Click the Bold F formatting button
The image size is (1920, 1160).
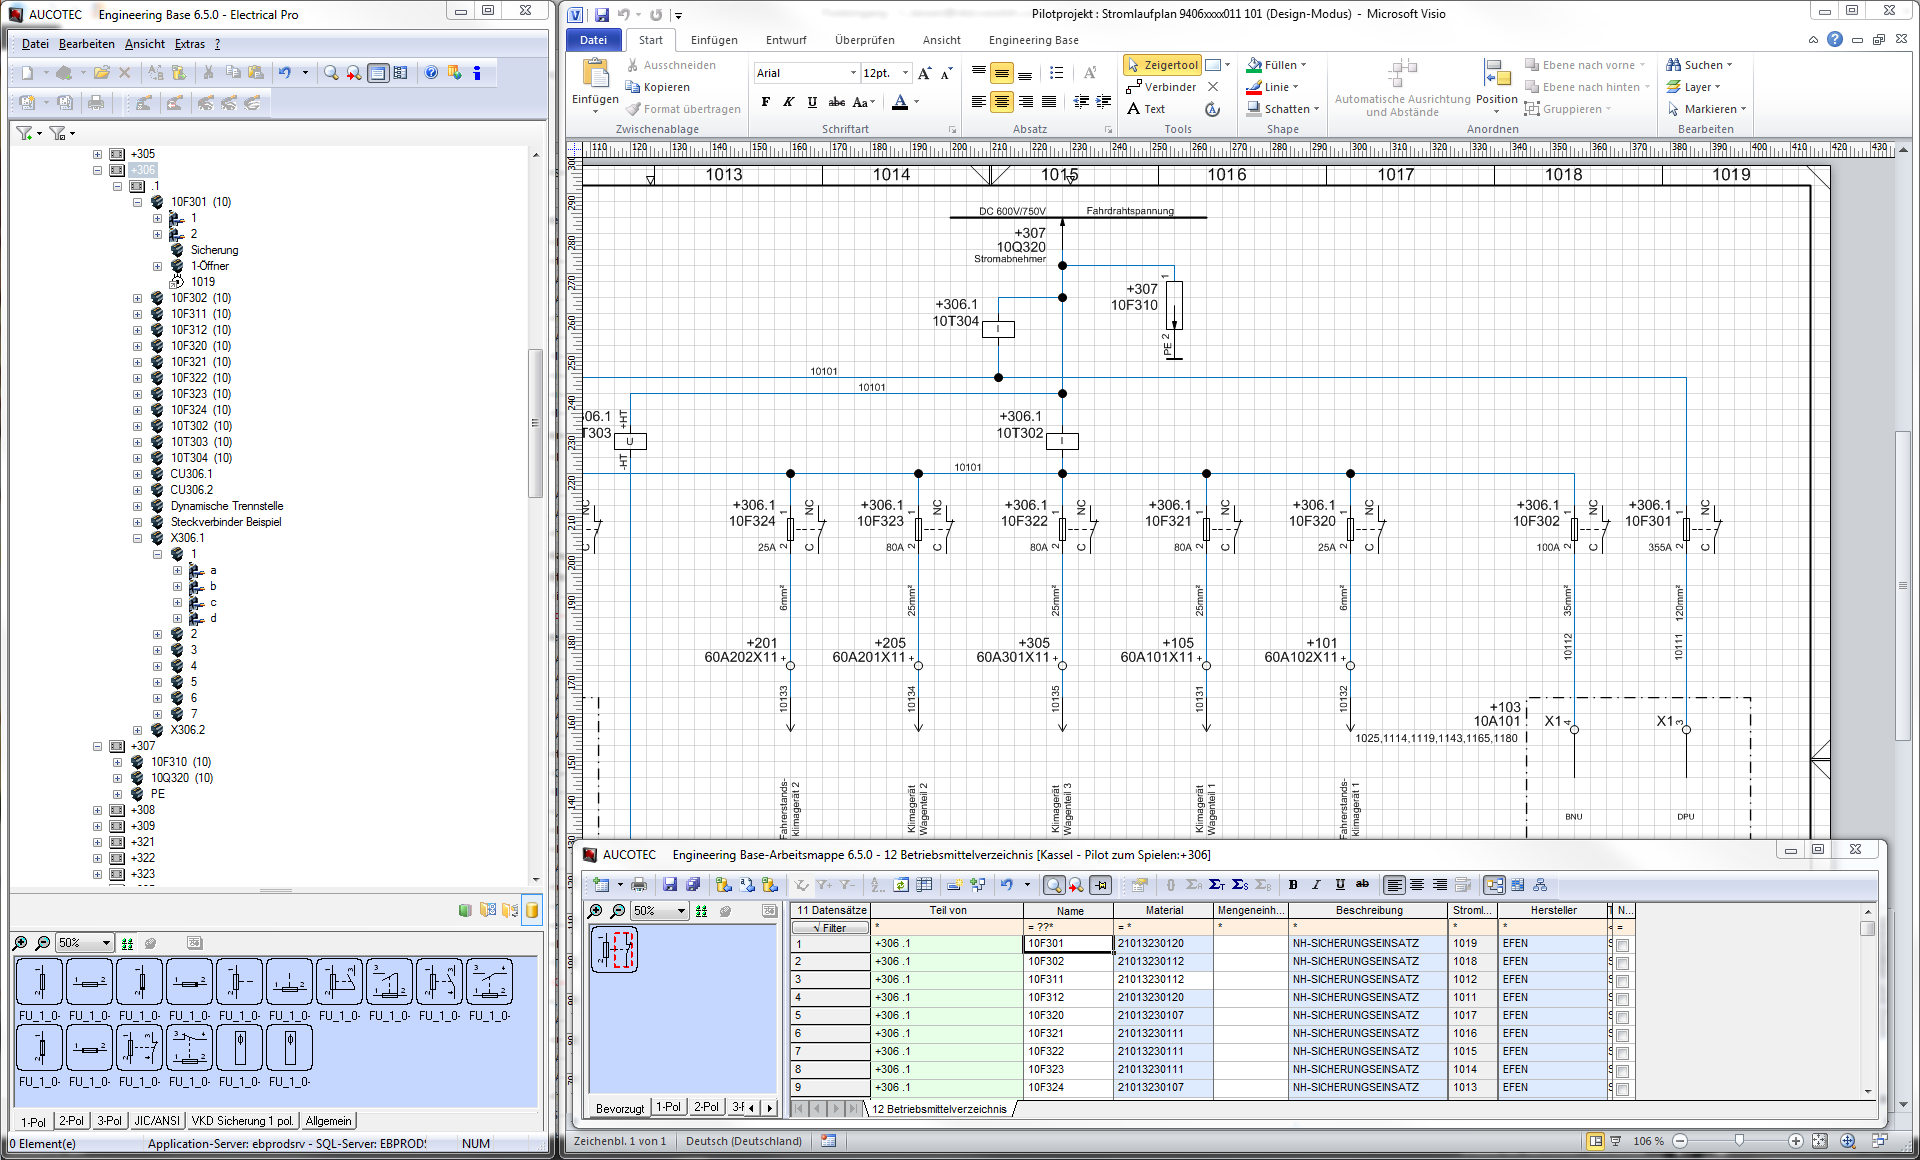766,102
